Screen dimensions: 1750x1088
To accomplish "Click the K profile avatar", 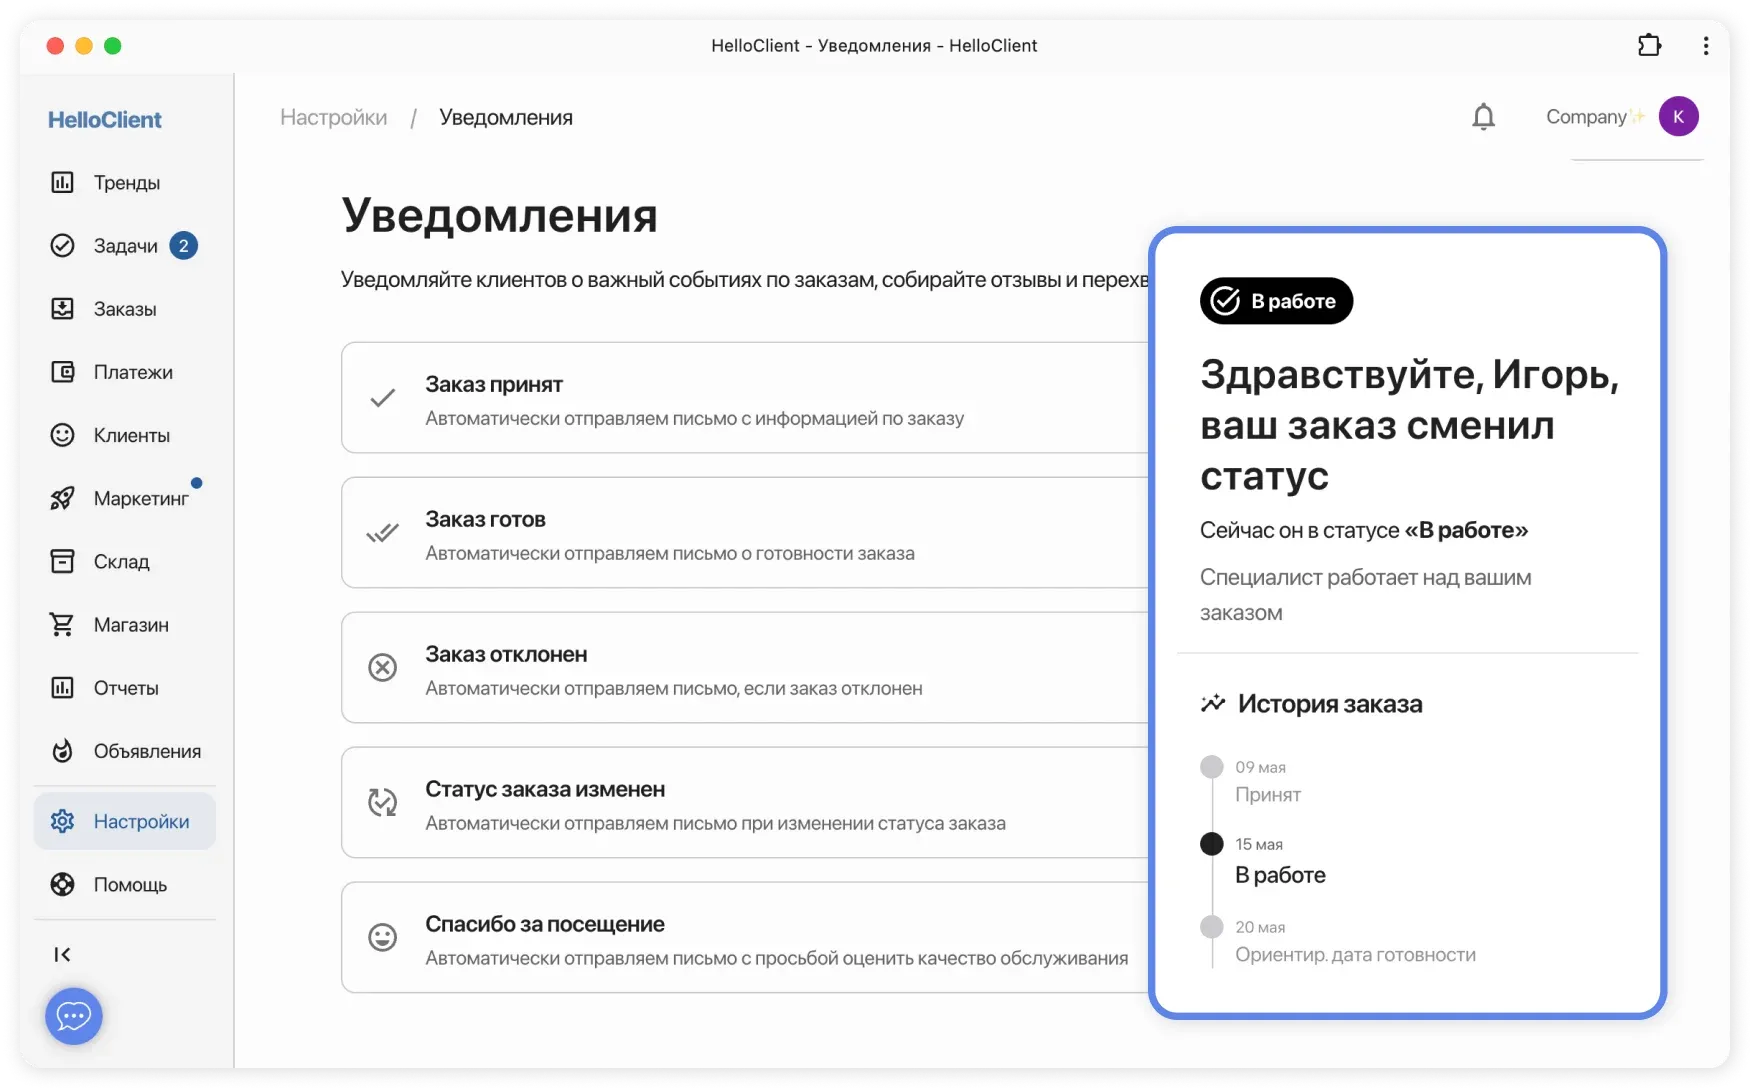I will [1680, 116].
